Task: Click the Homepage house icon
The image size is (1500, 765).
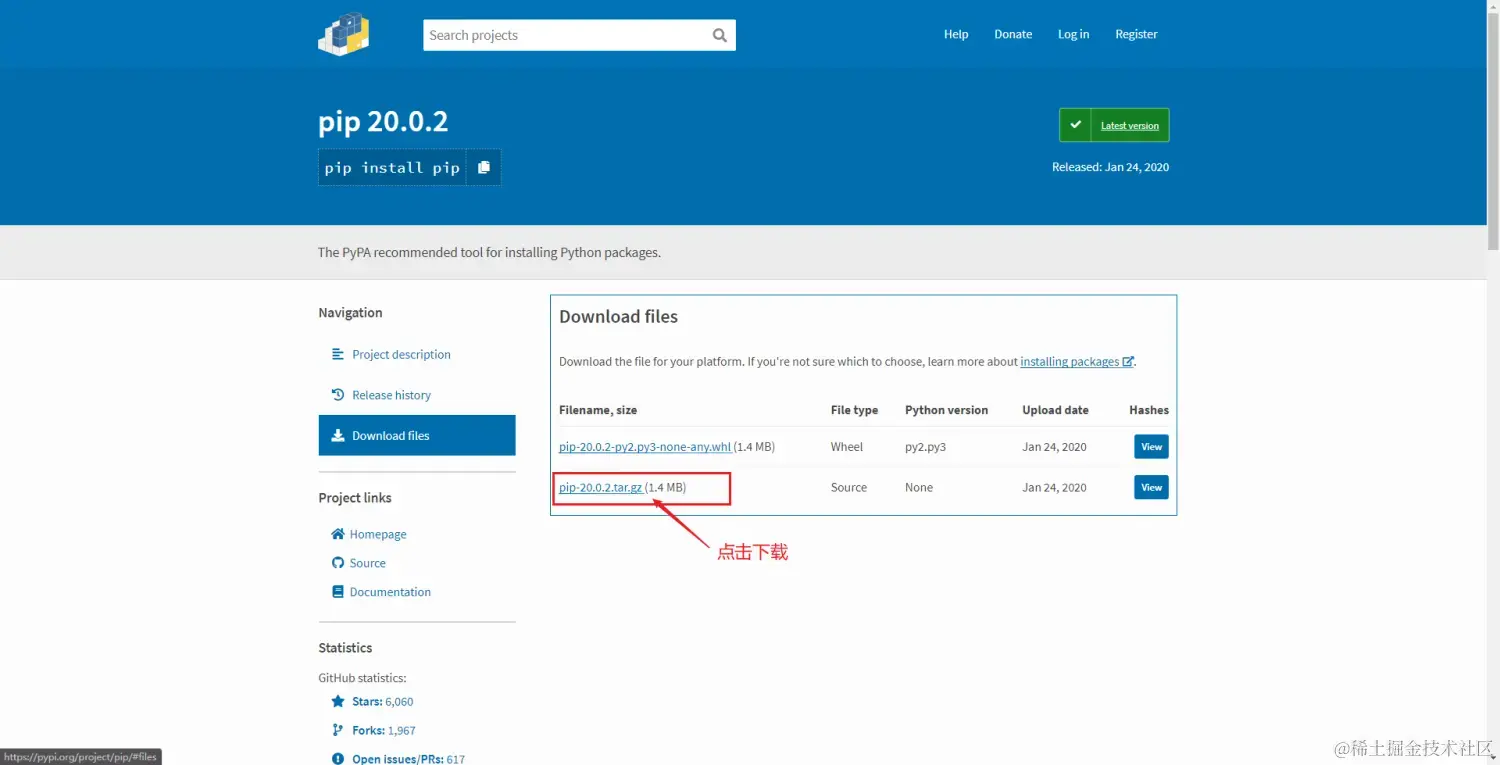Action: pyautogui.click(x=338, y=534)
